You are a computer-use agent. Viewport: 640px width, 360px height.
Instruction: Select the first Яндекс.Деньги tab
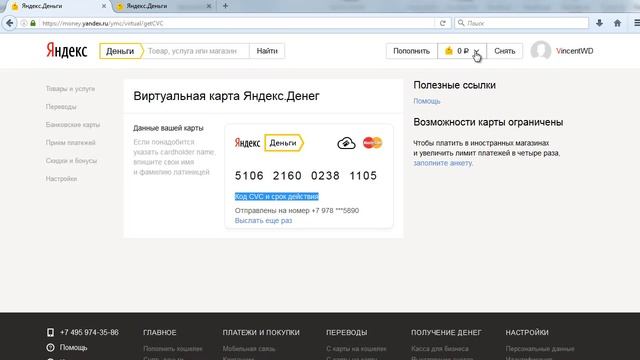point(57,6)
